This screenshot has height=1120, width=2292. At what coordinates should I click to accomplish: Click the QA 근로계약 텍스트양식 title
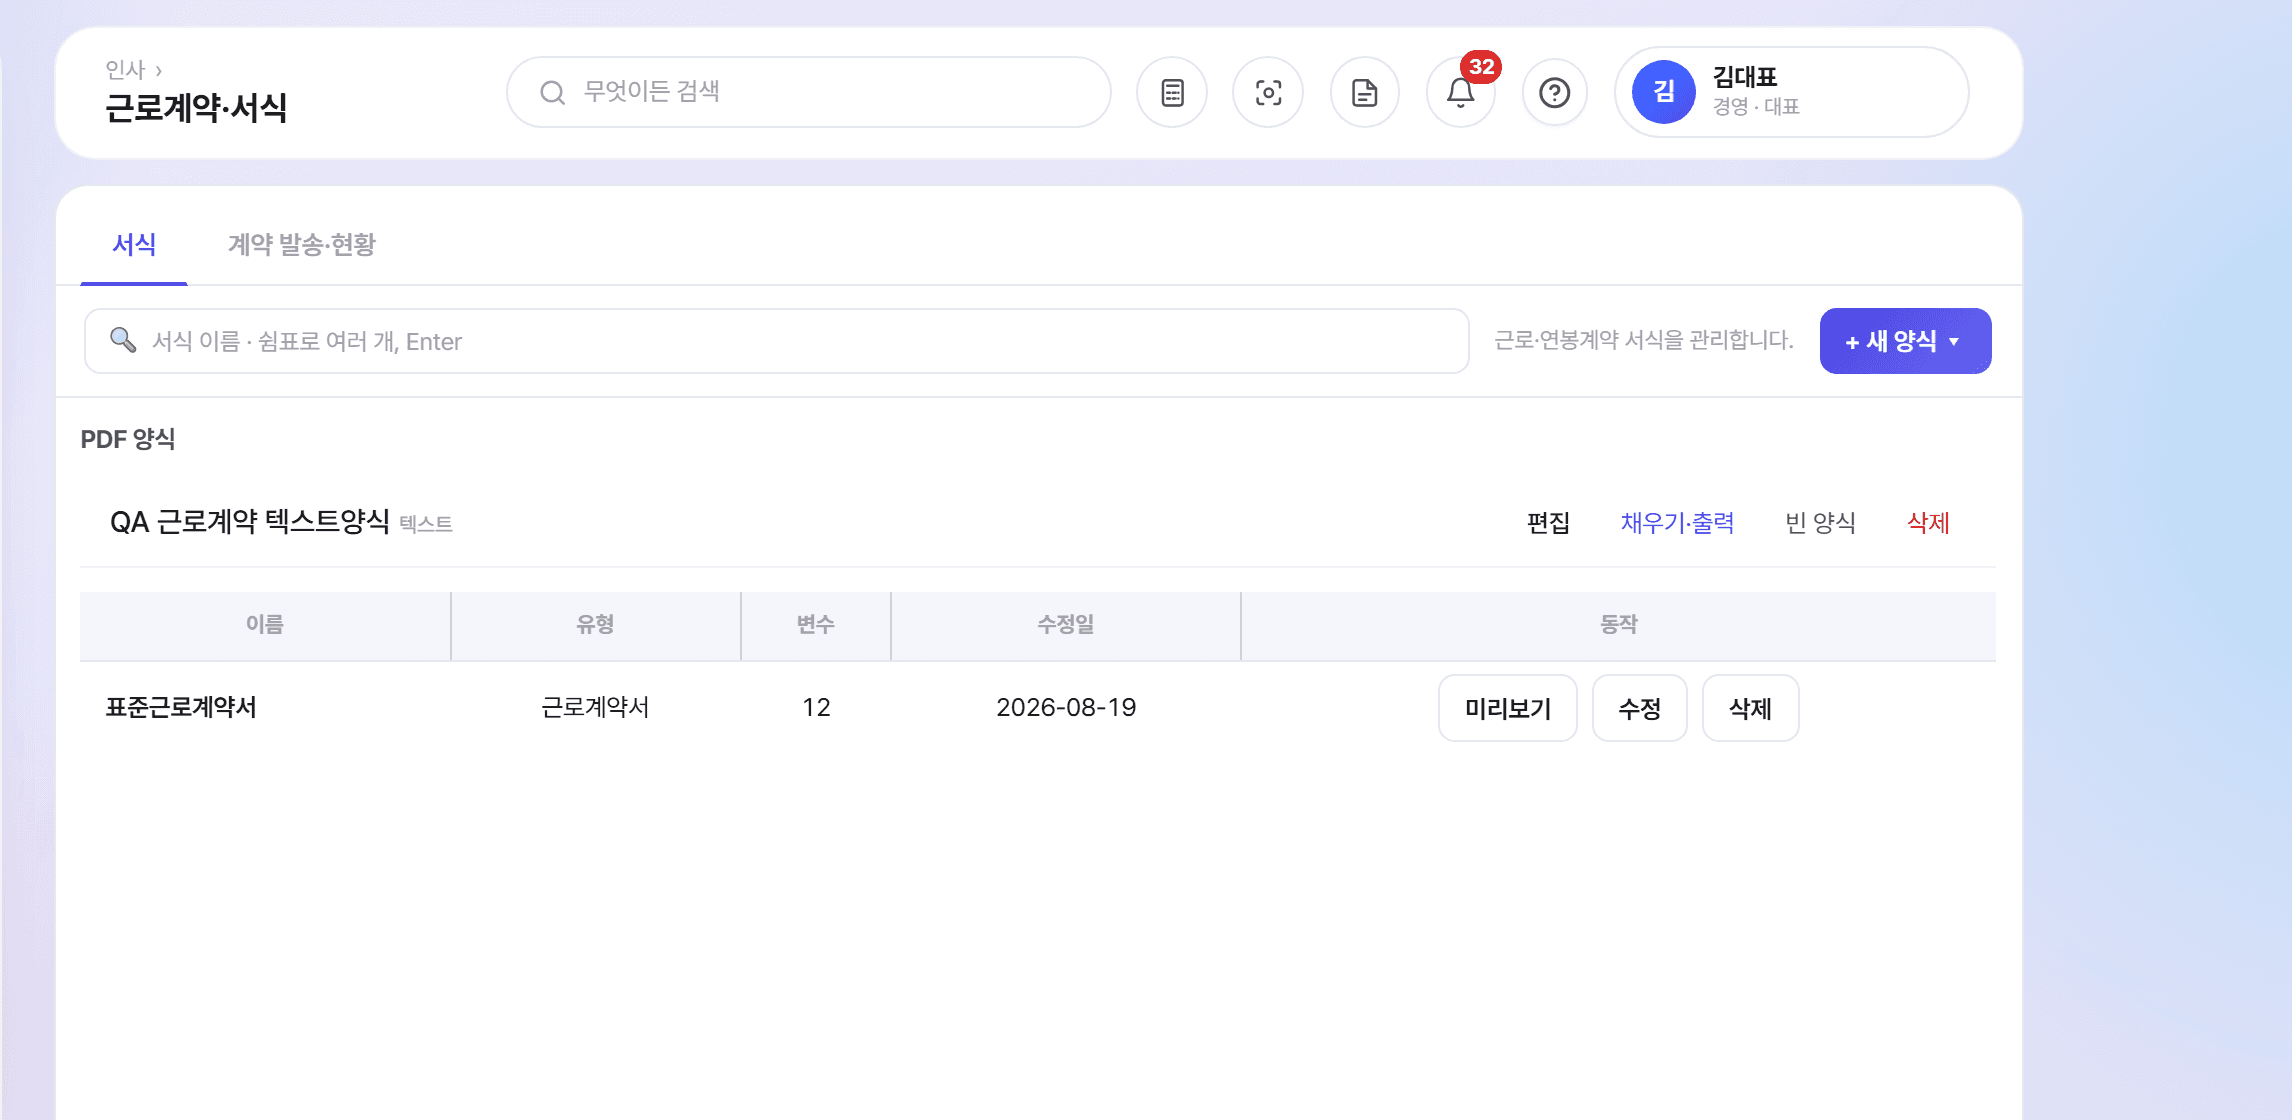coord(250,522)
